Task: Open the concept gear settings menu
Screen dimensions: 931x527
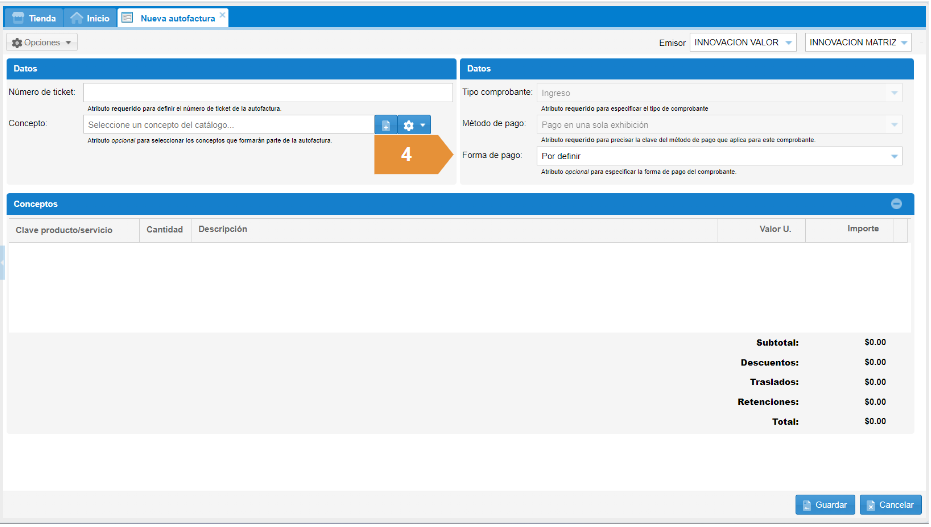Action: tap(414, 125)
